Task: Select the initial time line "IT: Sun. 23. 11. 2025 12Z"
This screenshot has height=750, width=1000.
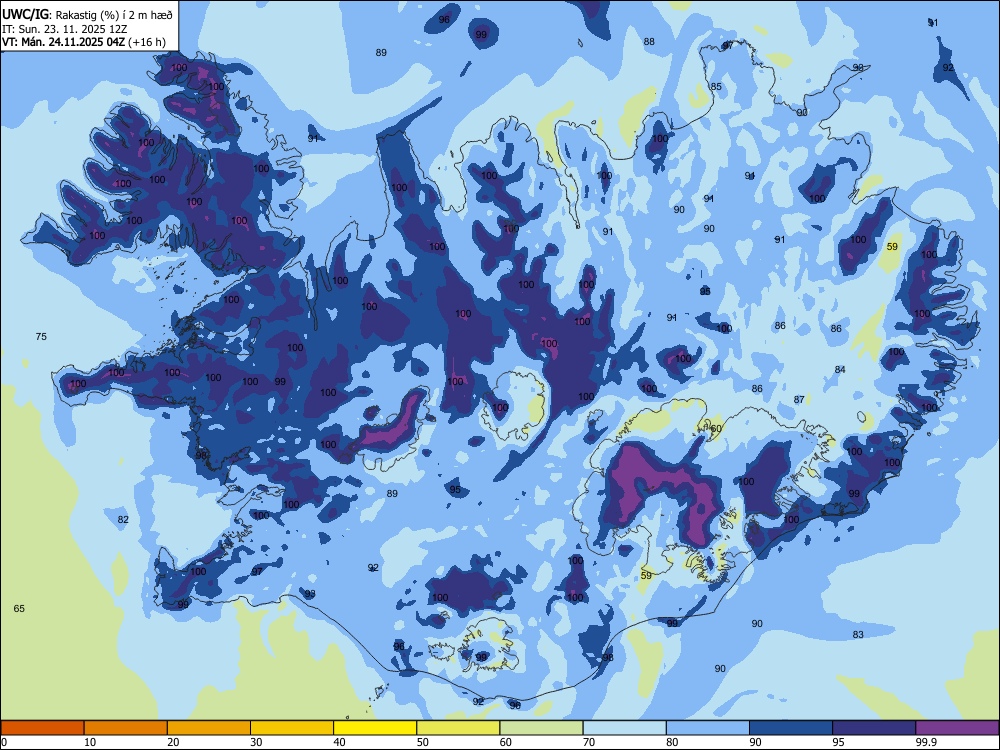Action: point(65,29)
